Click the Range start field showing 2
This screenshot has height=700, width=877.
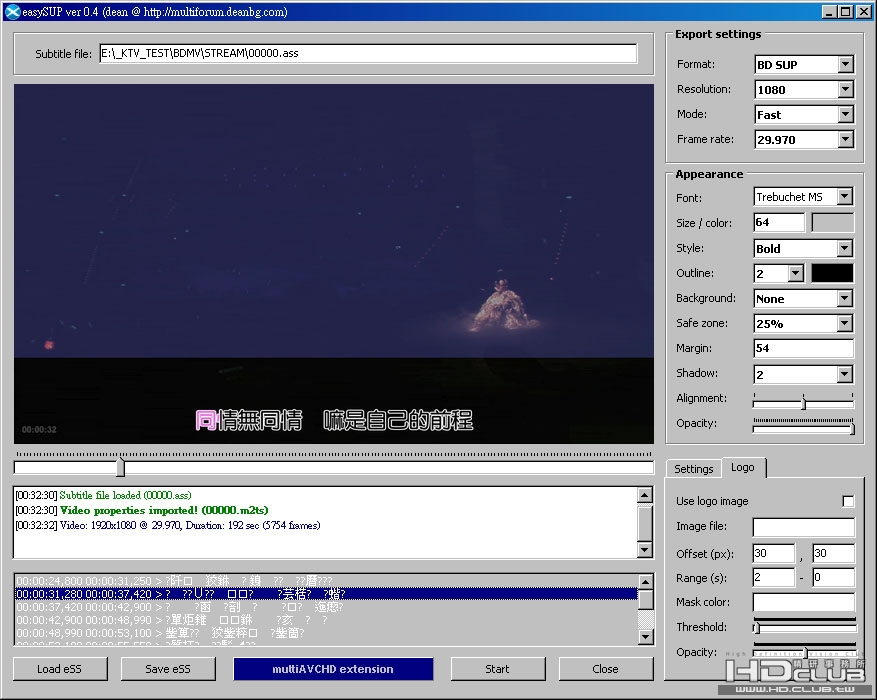pyautogui.click(x=774, y=578)
